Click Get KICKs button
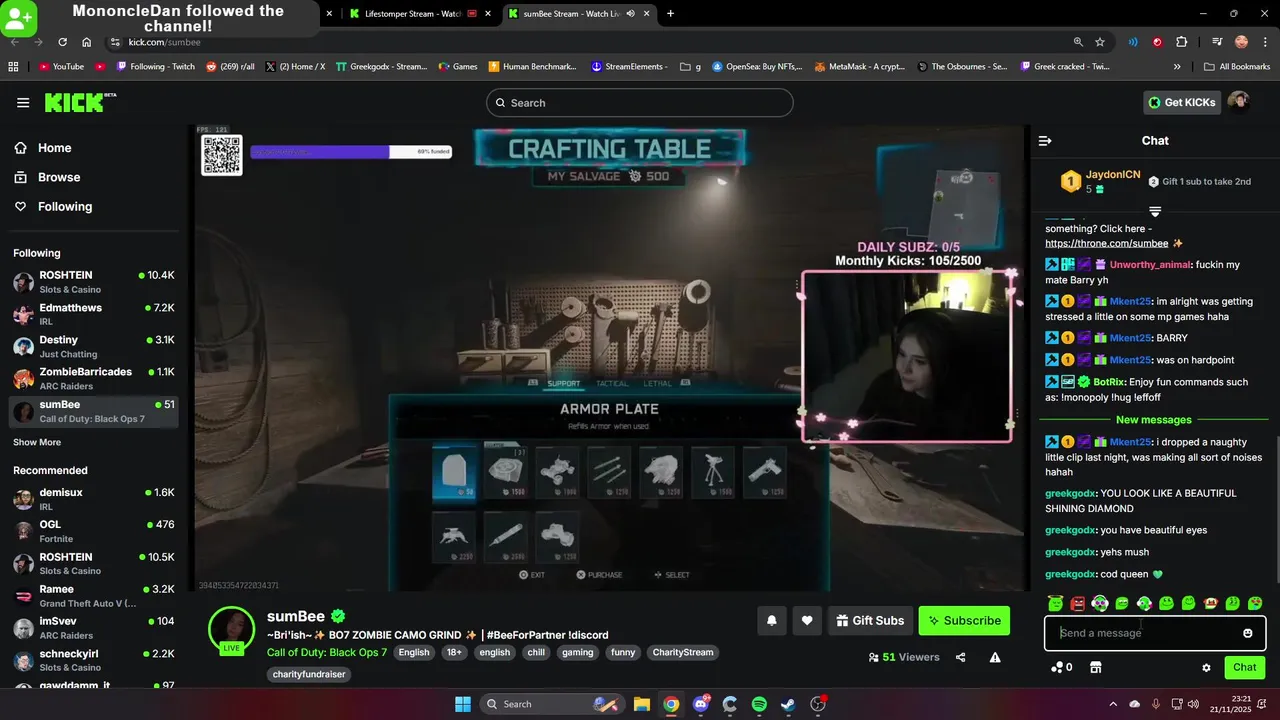This screenshot has height=720, width=1280. (x=1182, y=102)
